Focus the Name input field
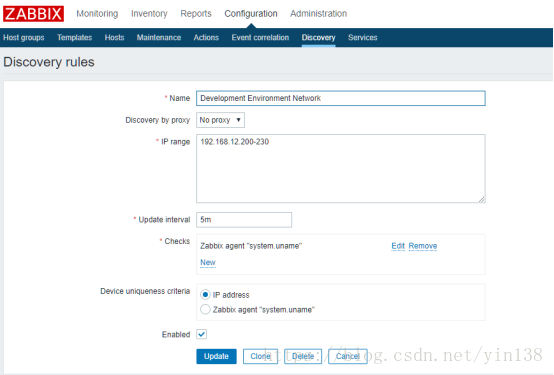This screenshot has width=554, height=375. point(341,98)
